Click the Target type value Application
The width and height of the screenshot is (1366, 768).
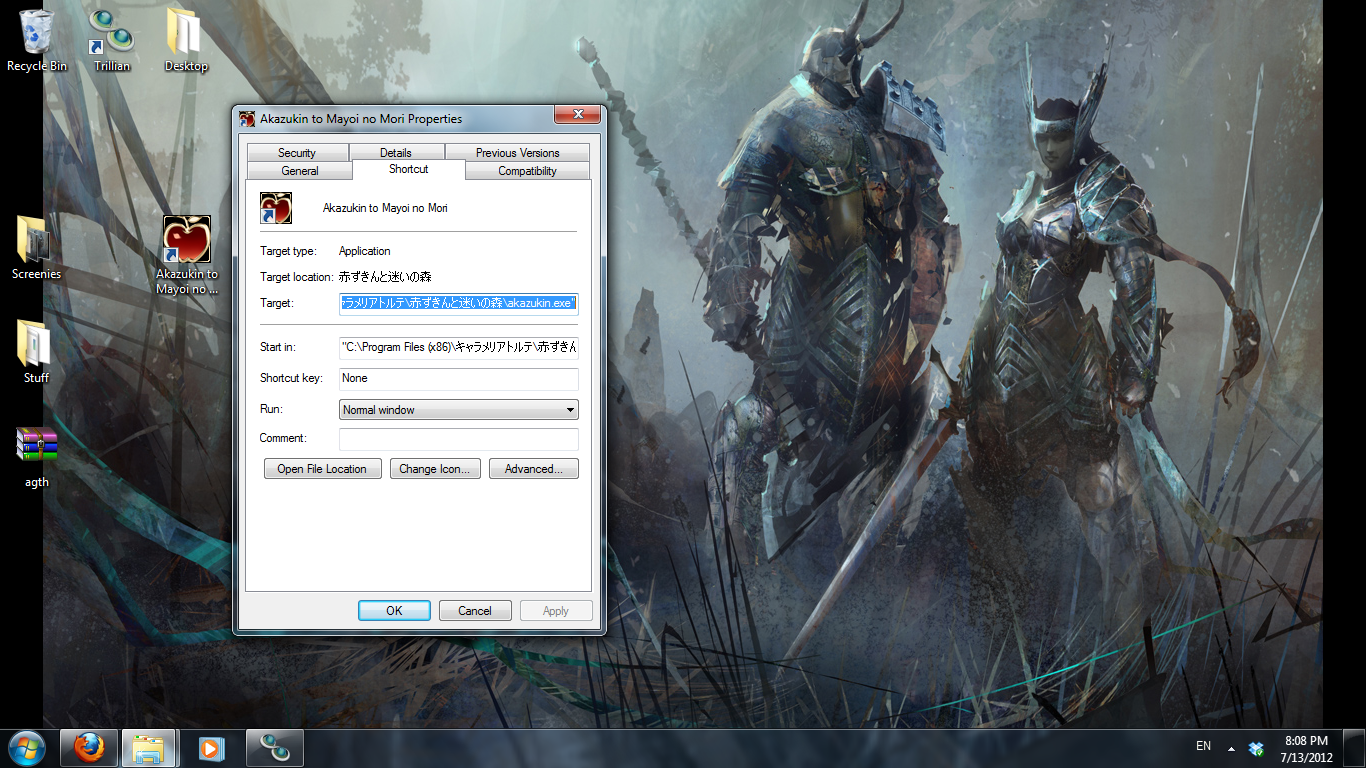(x=364, y=251)
